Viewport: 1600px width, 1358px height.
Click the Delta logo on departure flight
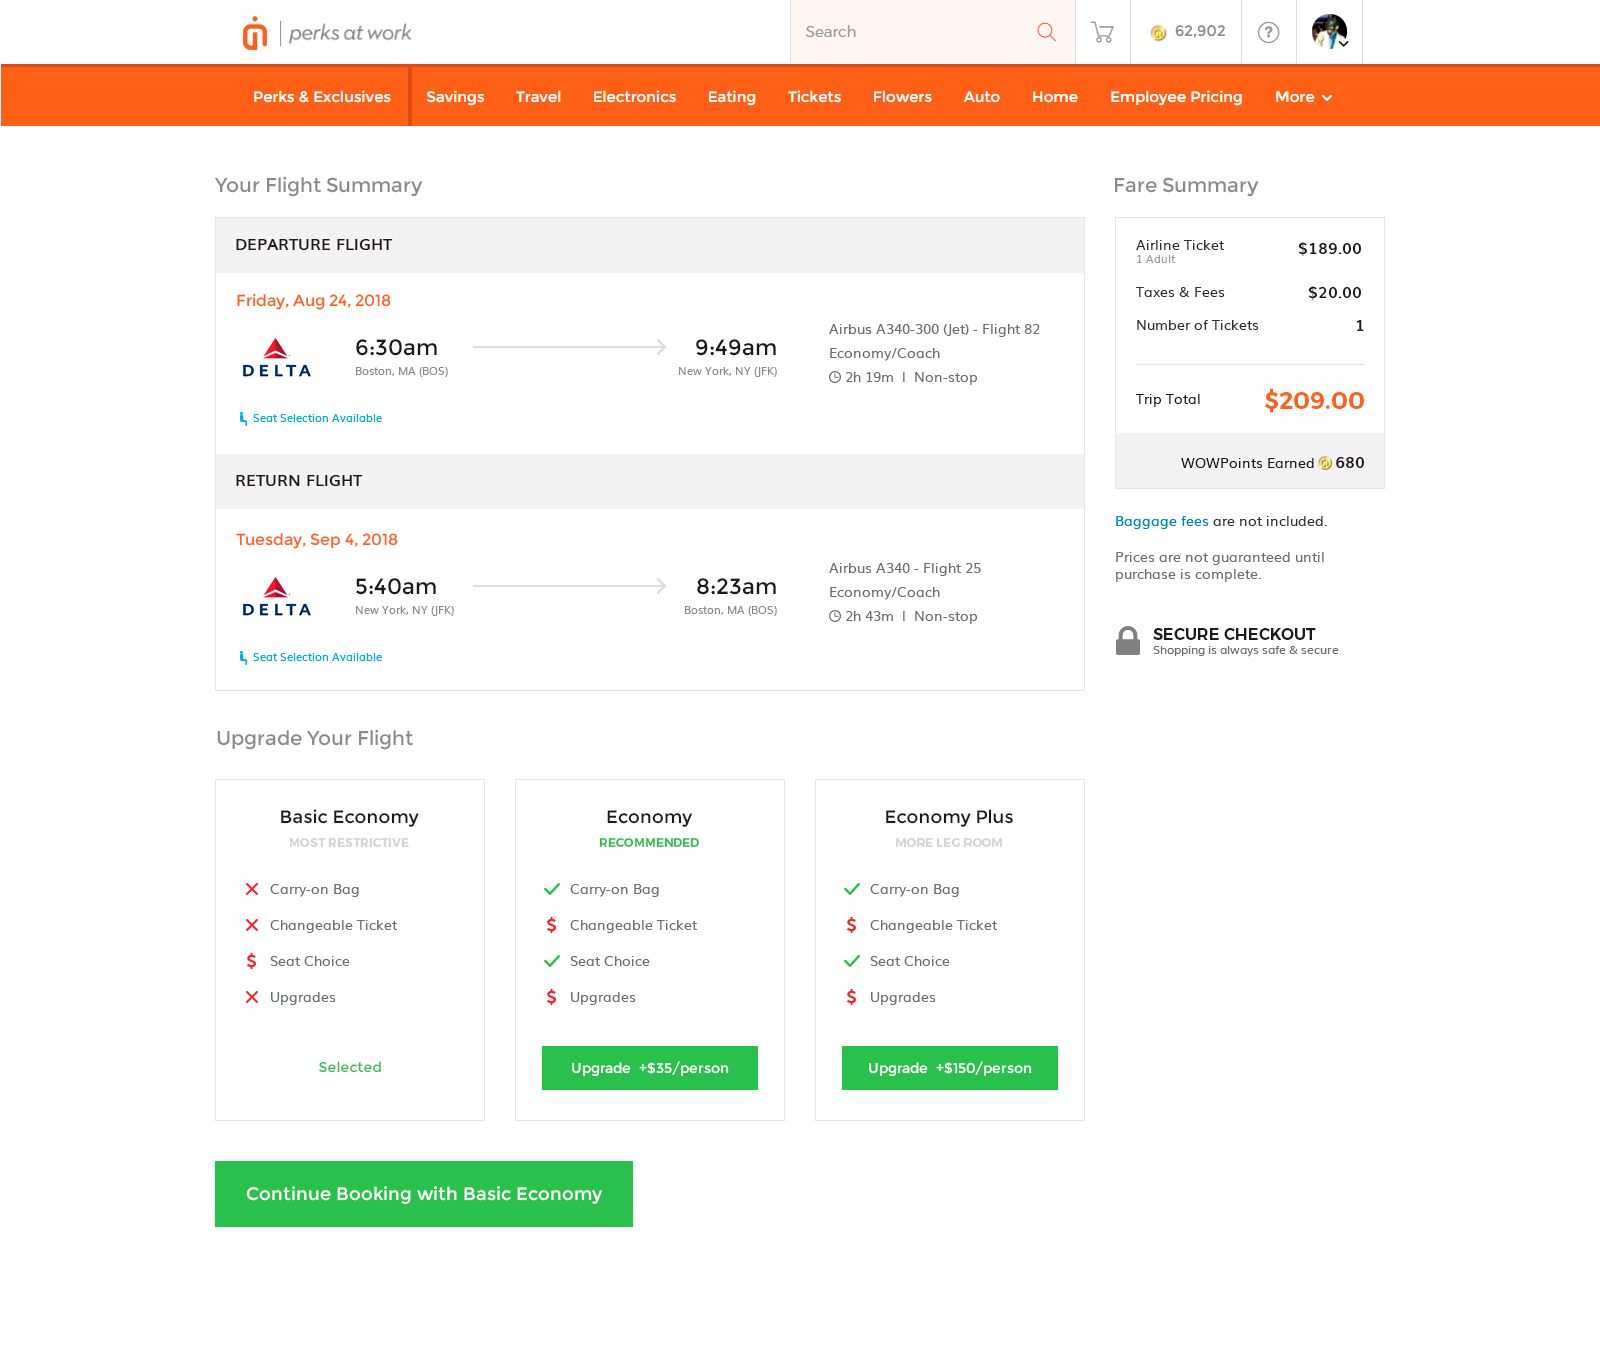pos(277,358)
